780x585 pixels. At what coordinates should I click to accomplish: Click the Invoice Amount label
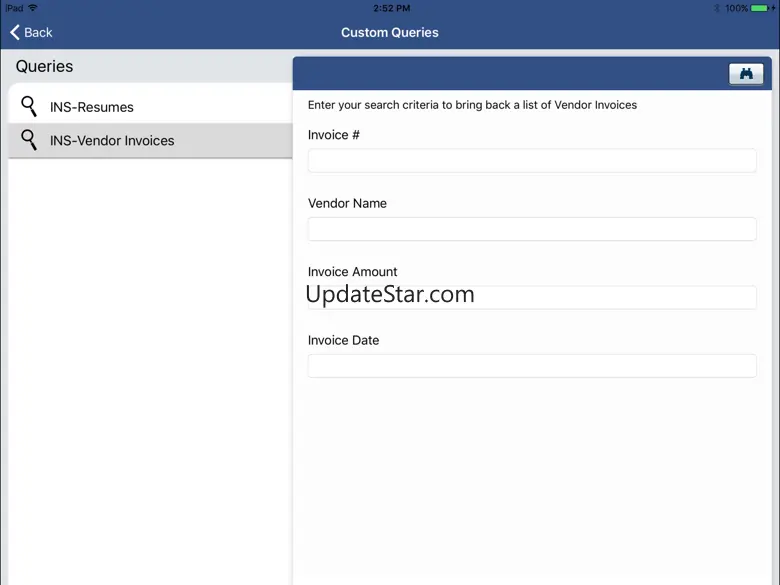352,272
